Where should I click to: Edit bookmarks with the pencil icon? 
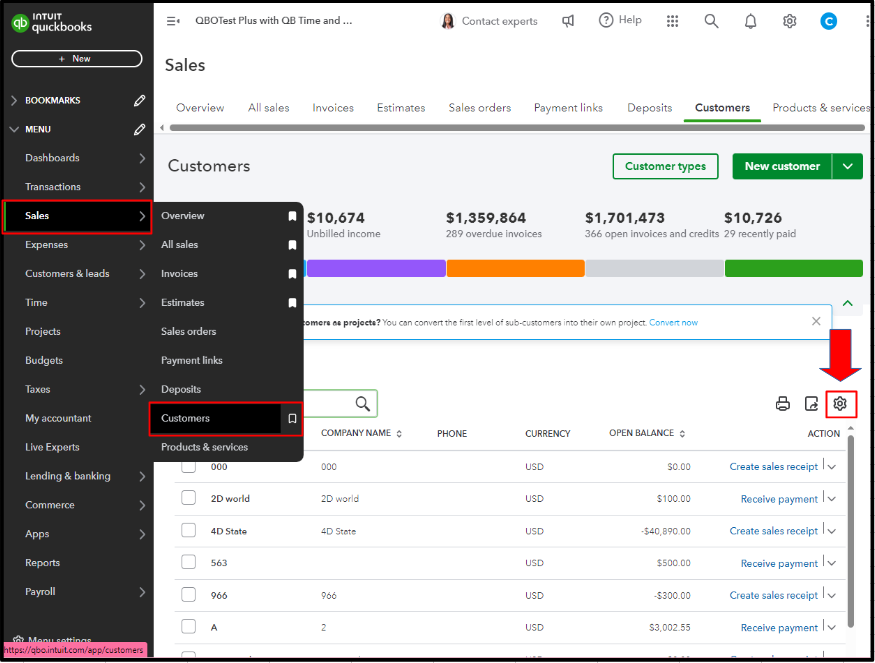click(140, 100)
